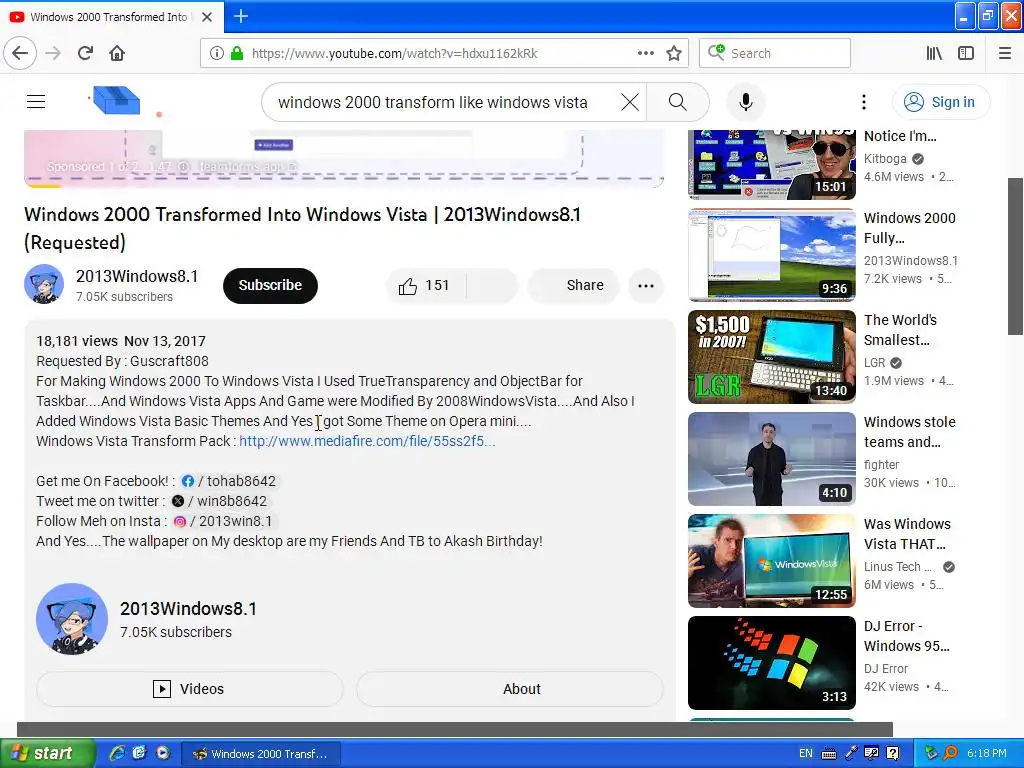Open Instagram link 2013win8.1
The width and height of the screenshot is (1024, 768).
tap(222, 521)
